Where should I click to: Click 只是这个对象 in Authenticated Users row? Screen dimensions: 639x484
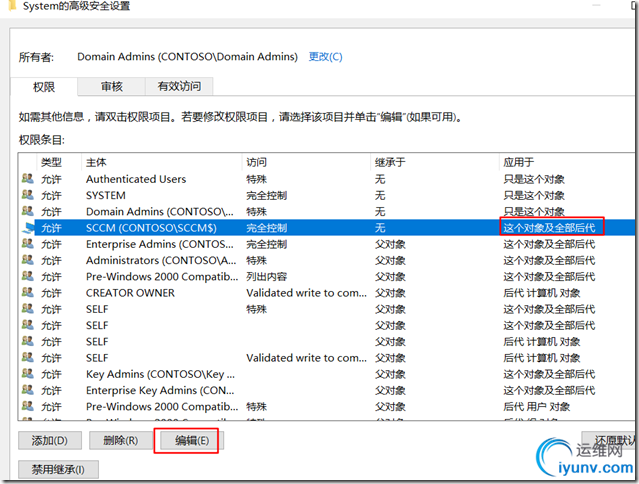pos(534,179)
